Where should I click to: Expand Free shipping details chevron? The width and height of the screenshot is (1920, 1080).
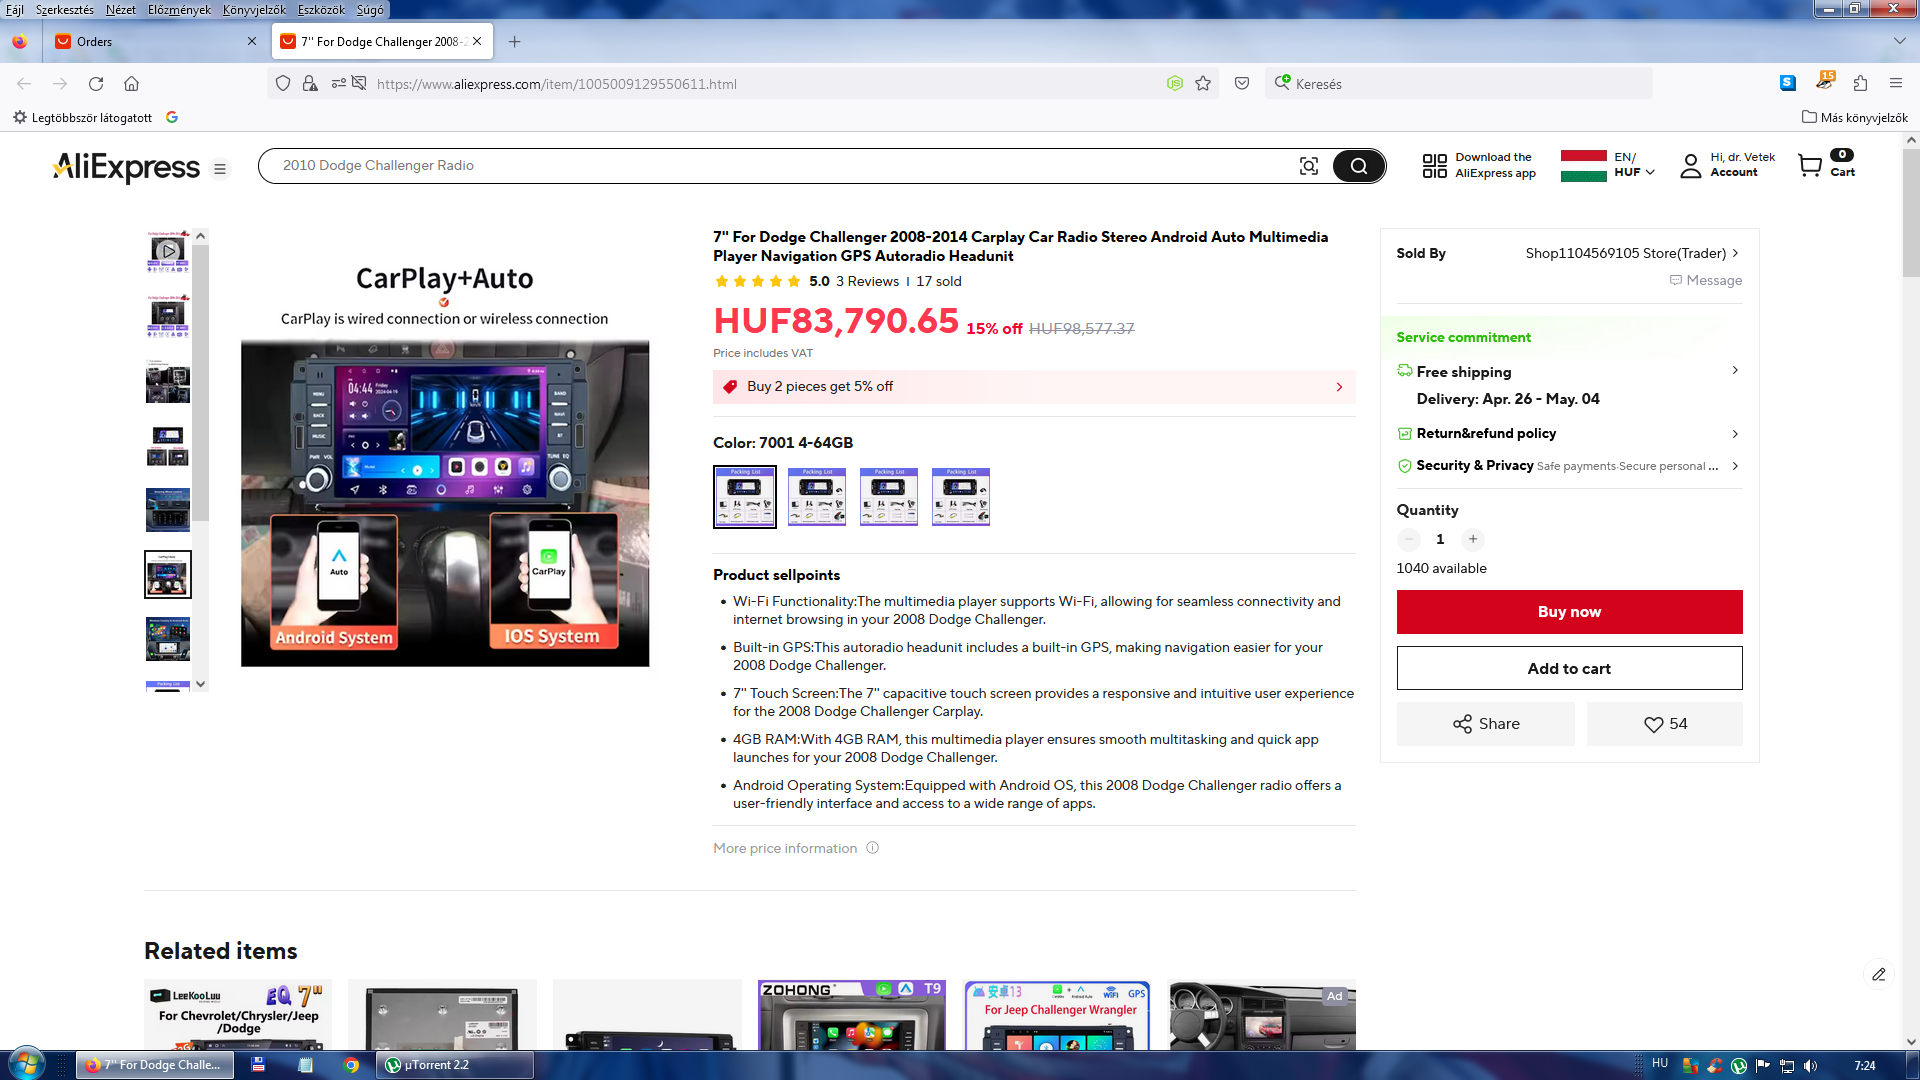(1735, 371)
